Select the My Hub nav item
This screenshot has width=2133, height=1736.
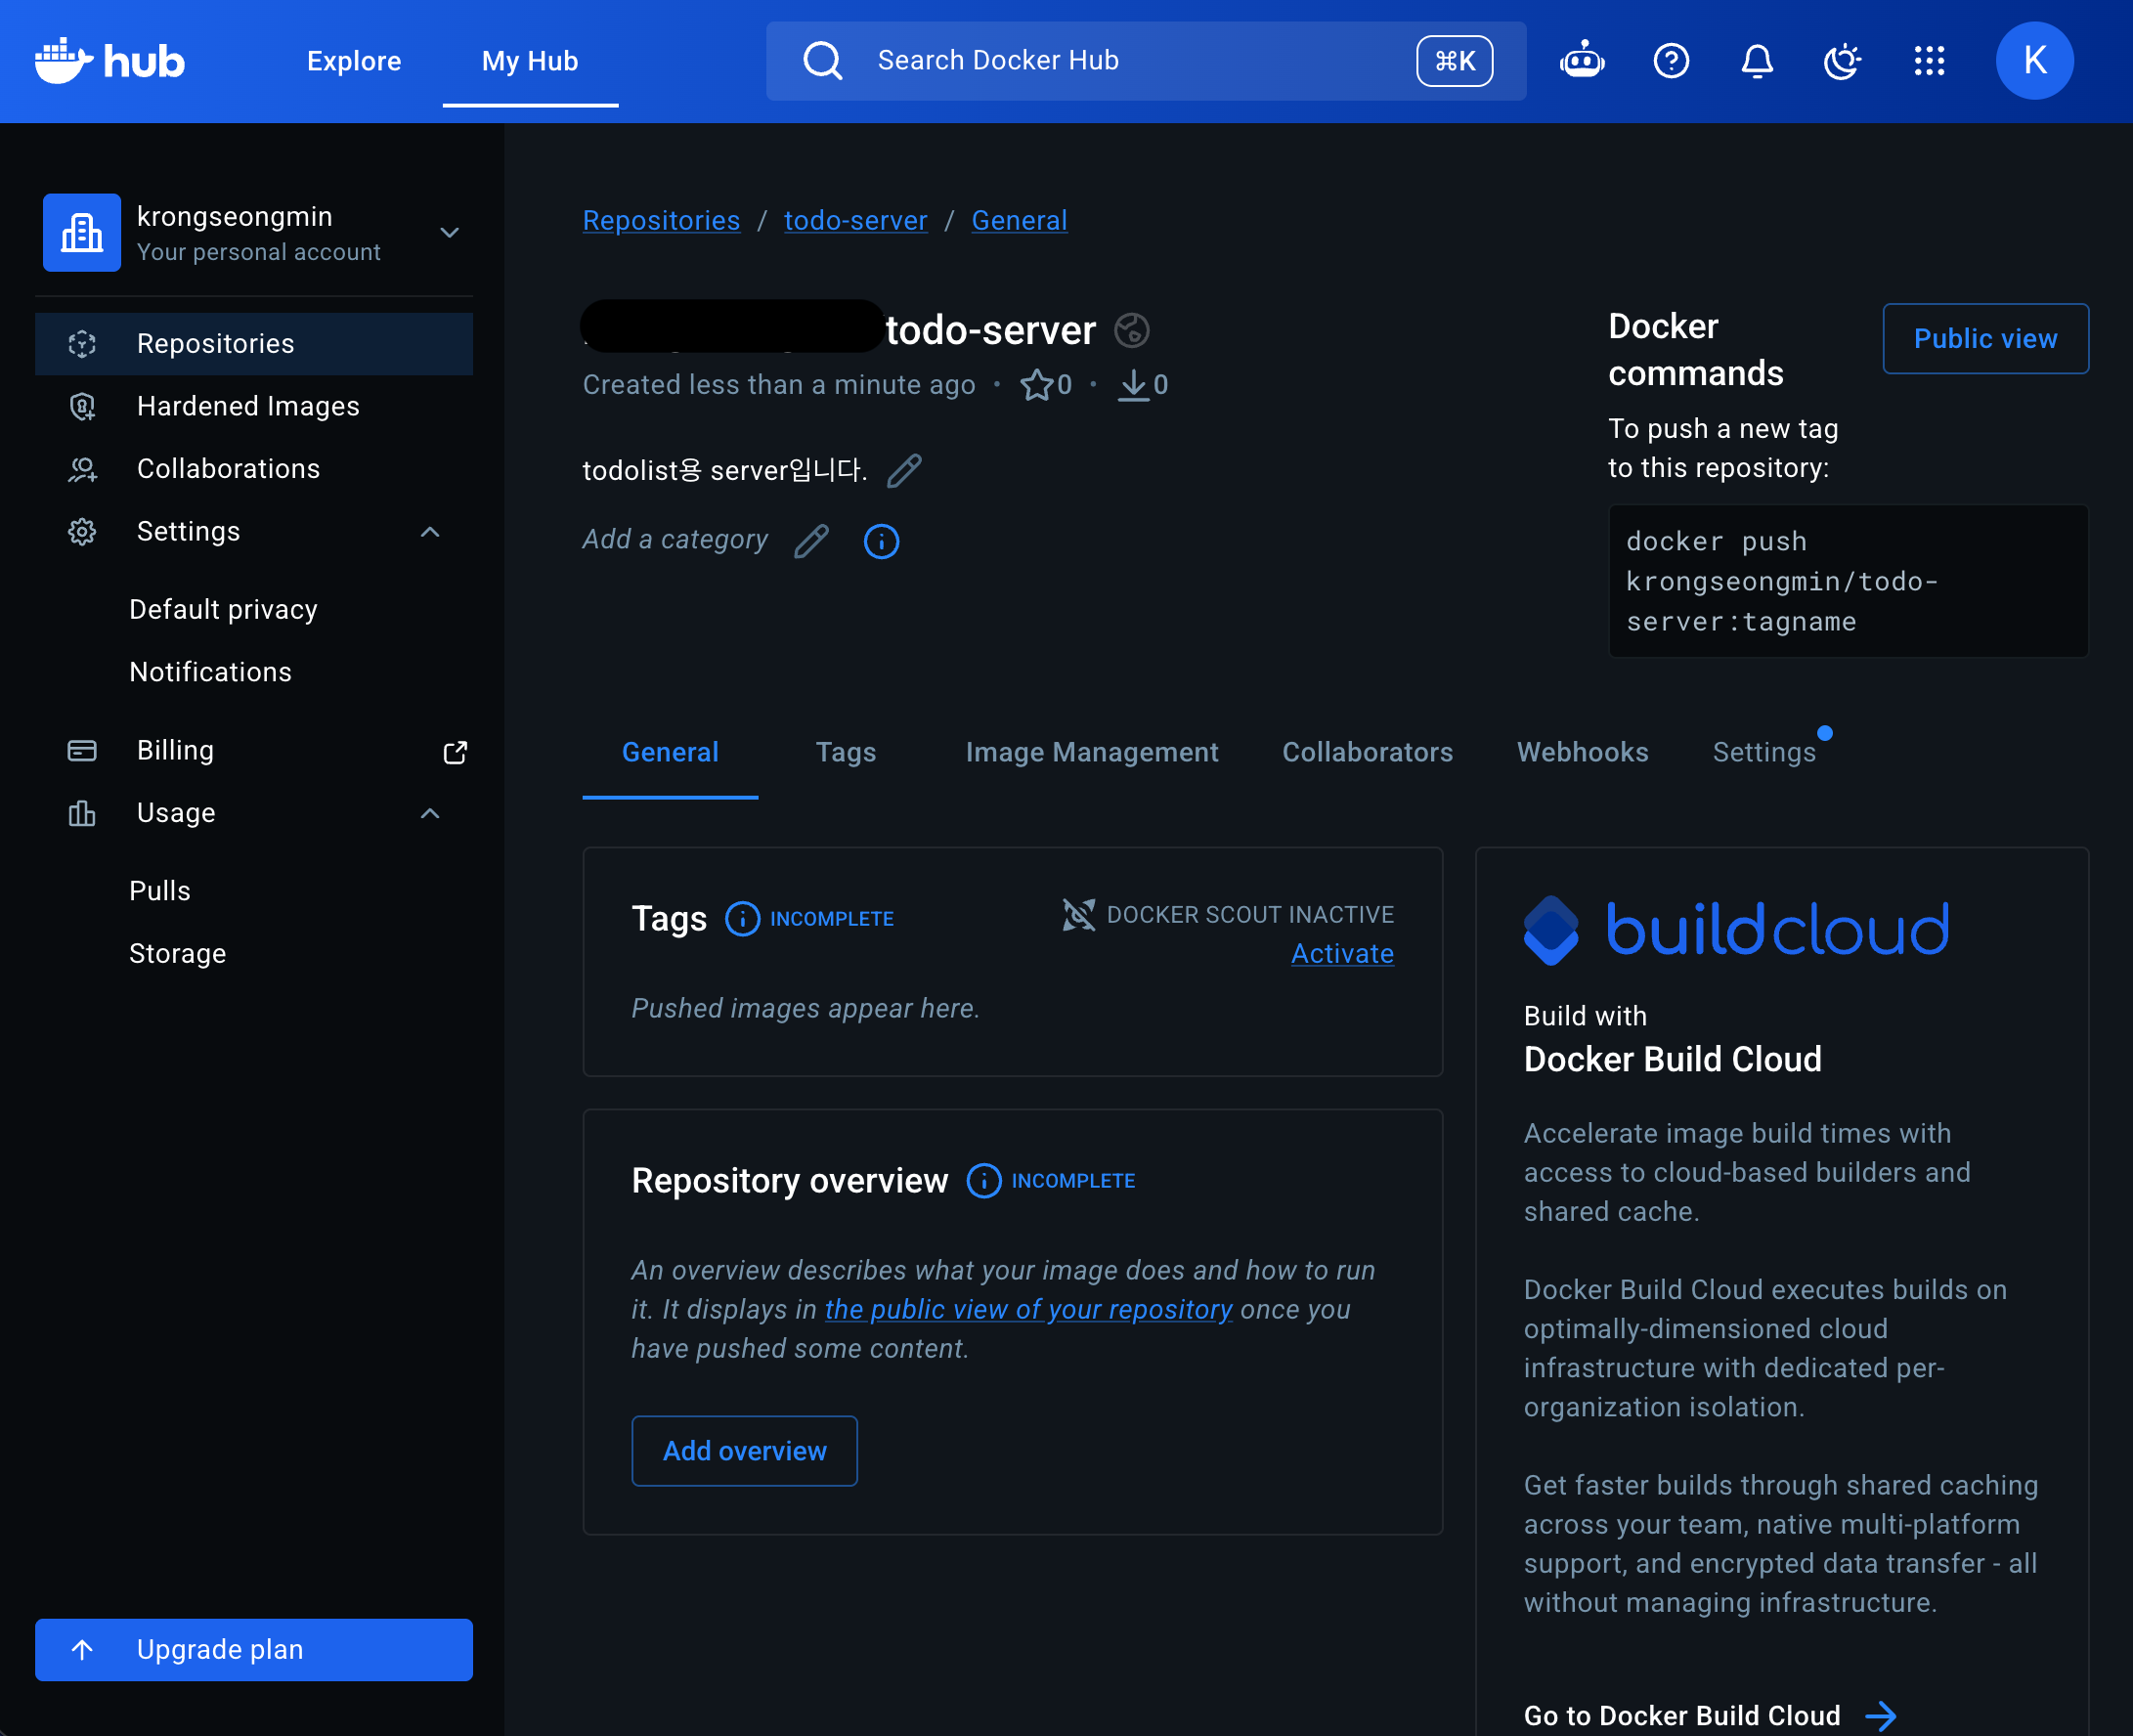tap(530, 61)
